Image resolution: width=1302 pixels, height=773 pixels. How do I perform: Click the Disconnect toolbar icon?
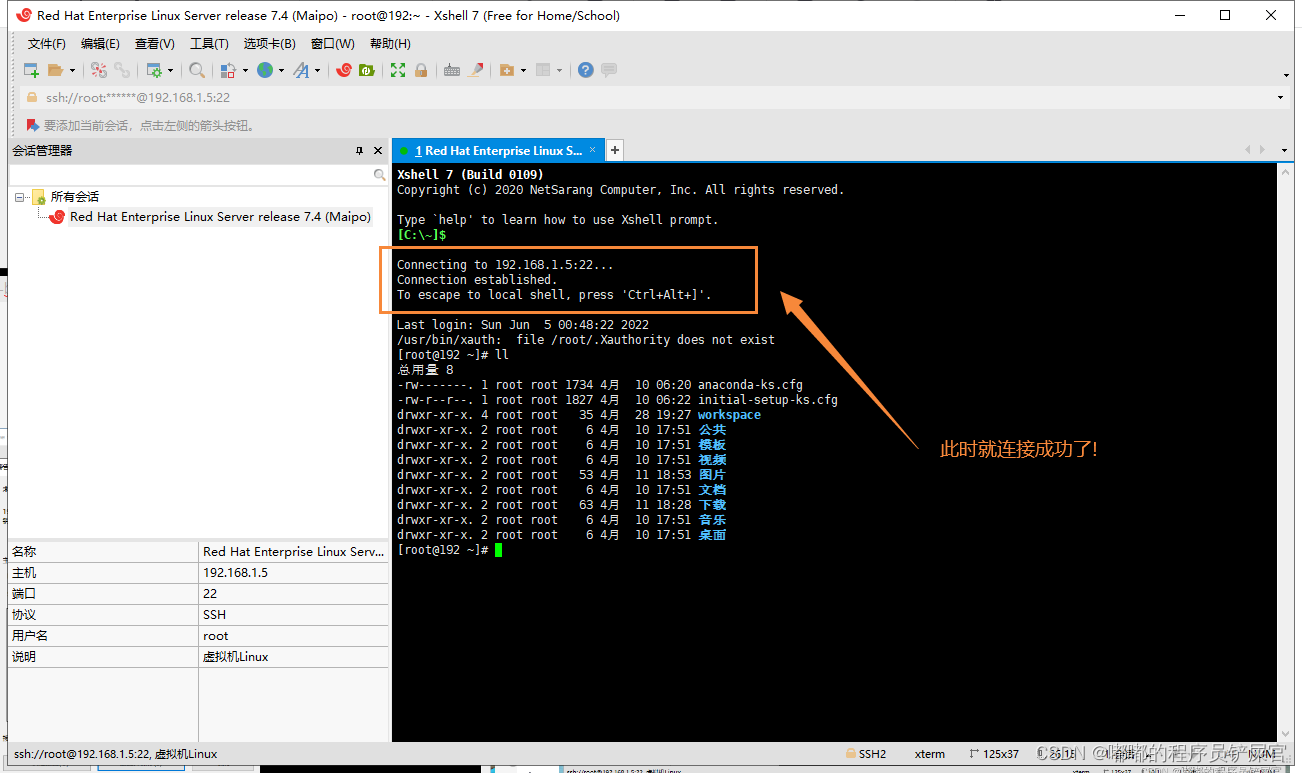coord(99,70)
